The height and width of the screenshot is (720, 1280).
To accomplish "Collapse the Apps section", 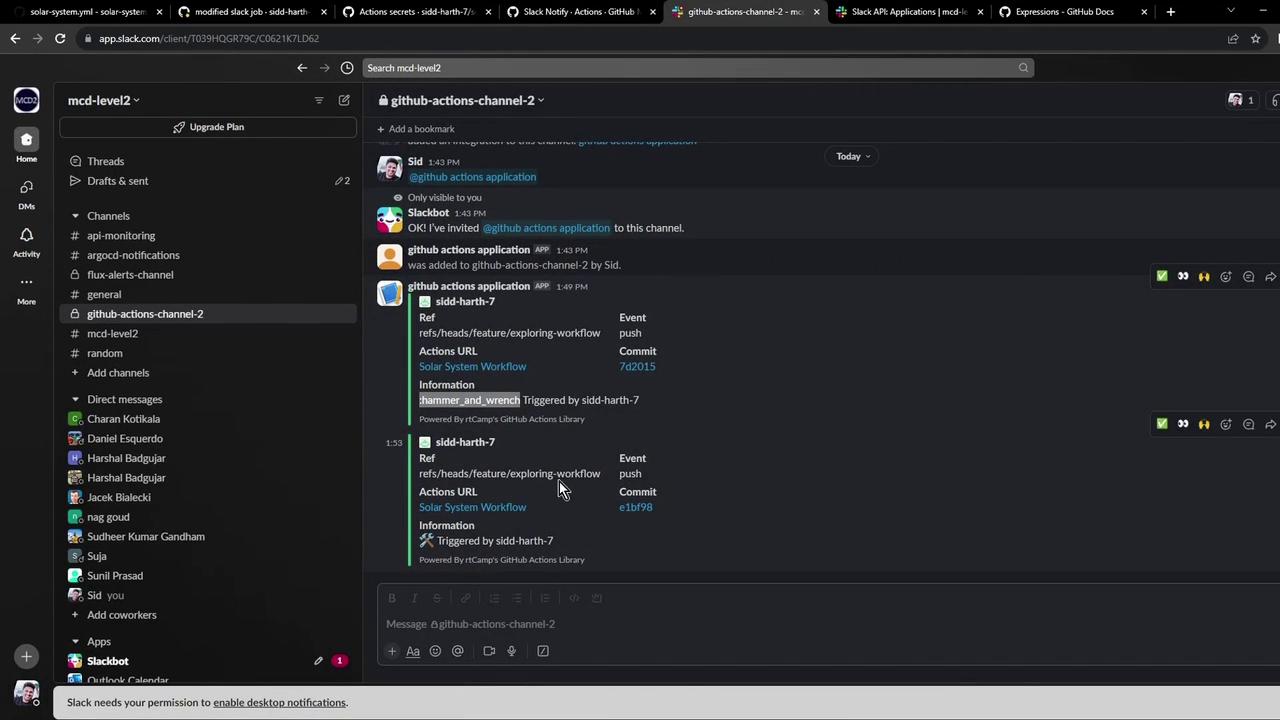I will [75, 642].
